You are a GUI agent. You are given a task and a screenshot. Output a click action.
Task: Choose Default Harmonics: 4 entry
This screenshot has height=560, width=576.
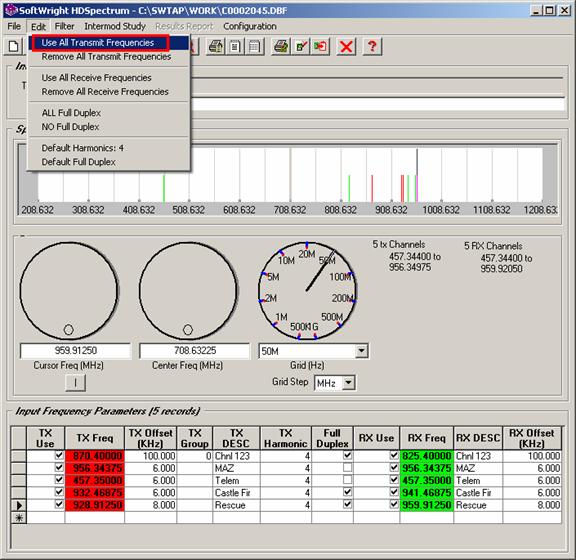tap(109, 148)
